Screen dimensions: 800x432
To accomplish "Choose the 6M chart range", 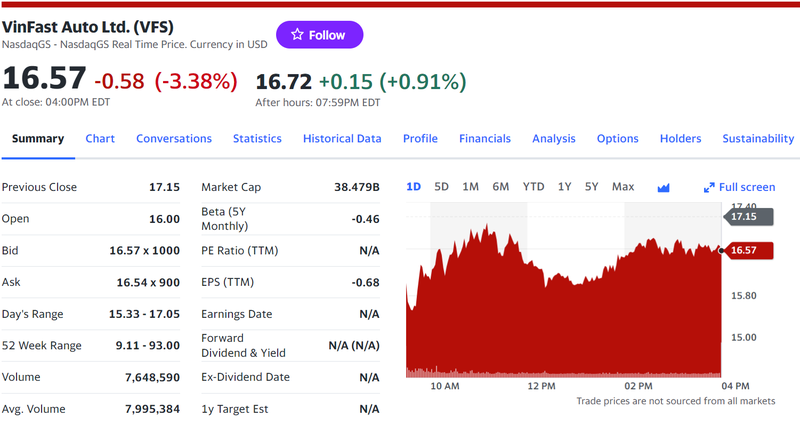I will point(501,187).
